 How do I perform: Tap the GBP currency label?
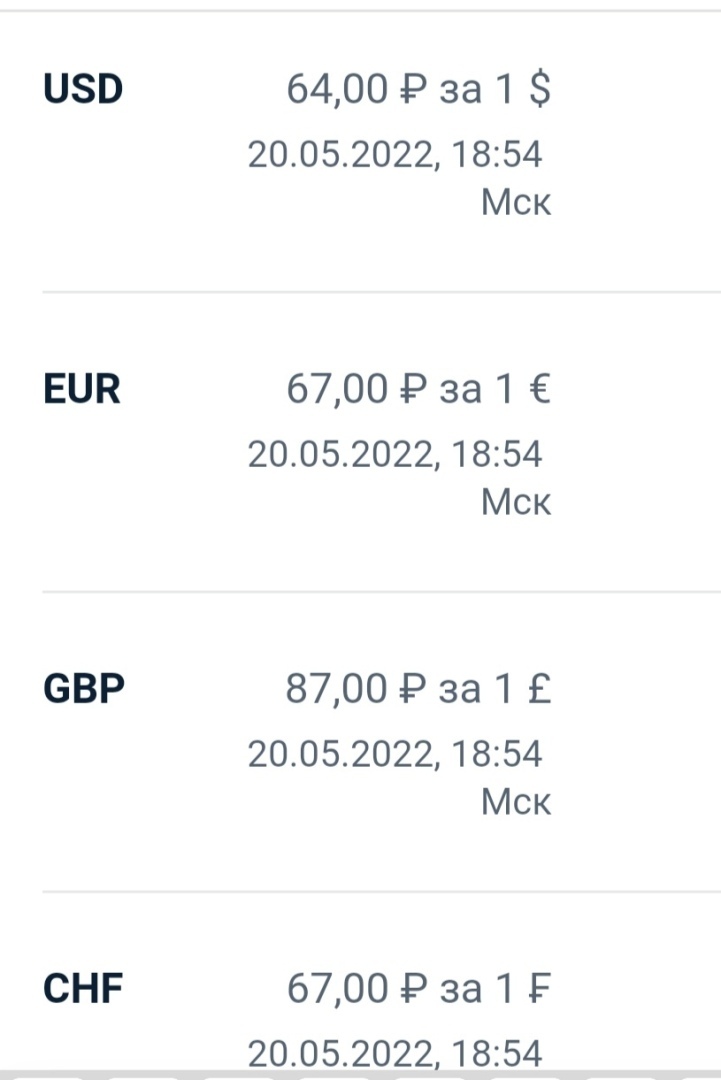(x=84, y=689)
